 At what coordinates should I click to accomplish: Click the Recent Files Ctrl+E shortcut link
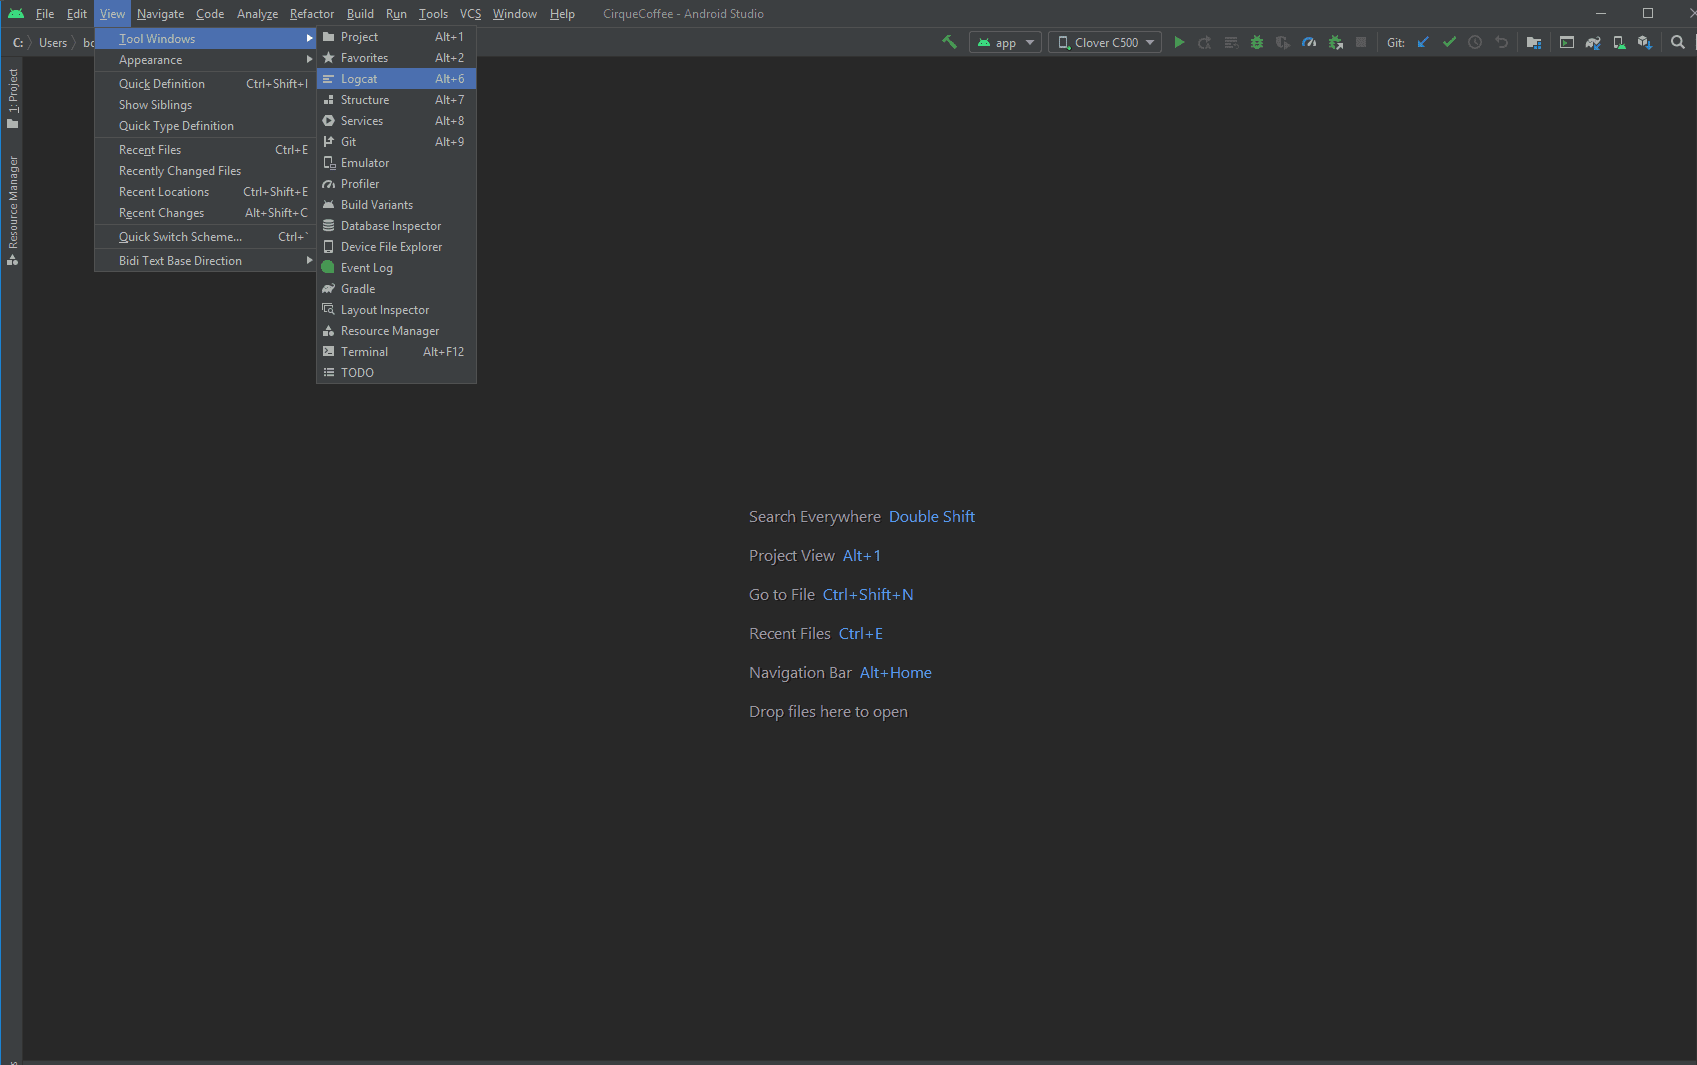point(860,633)
